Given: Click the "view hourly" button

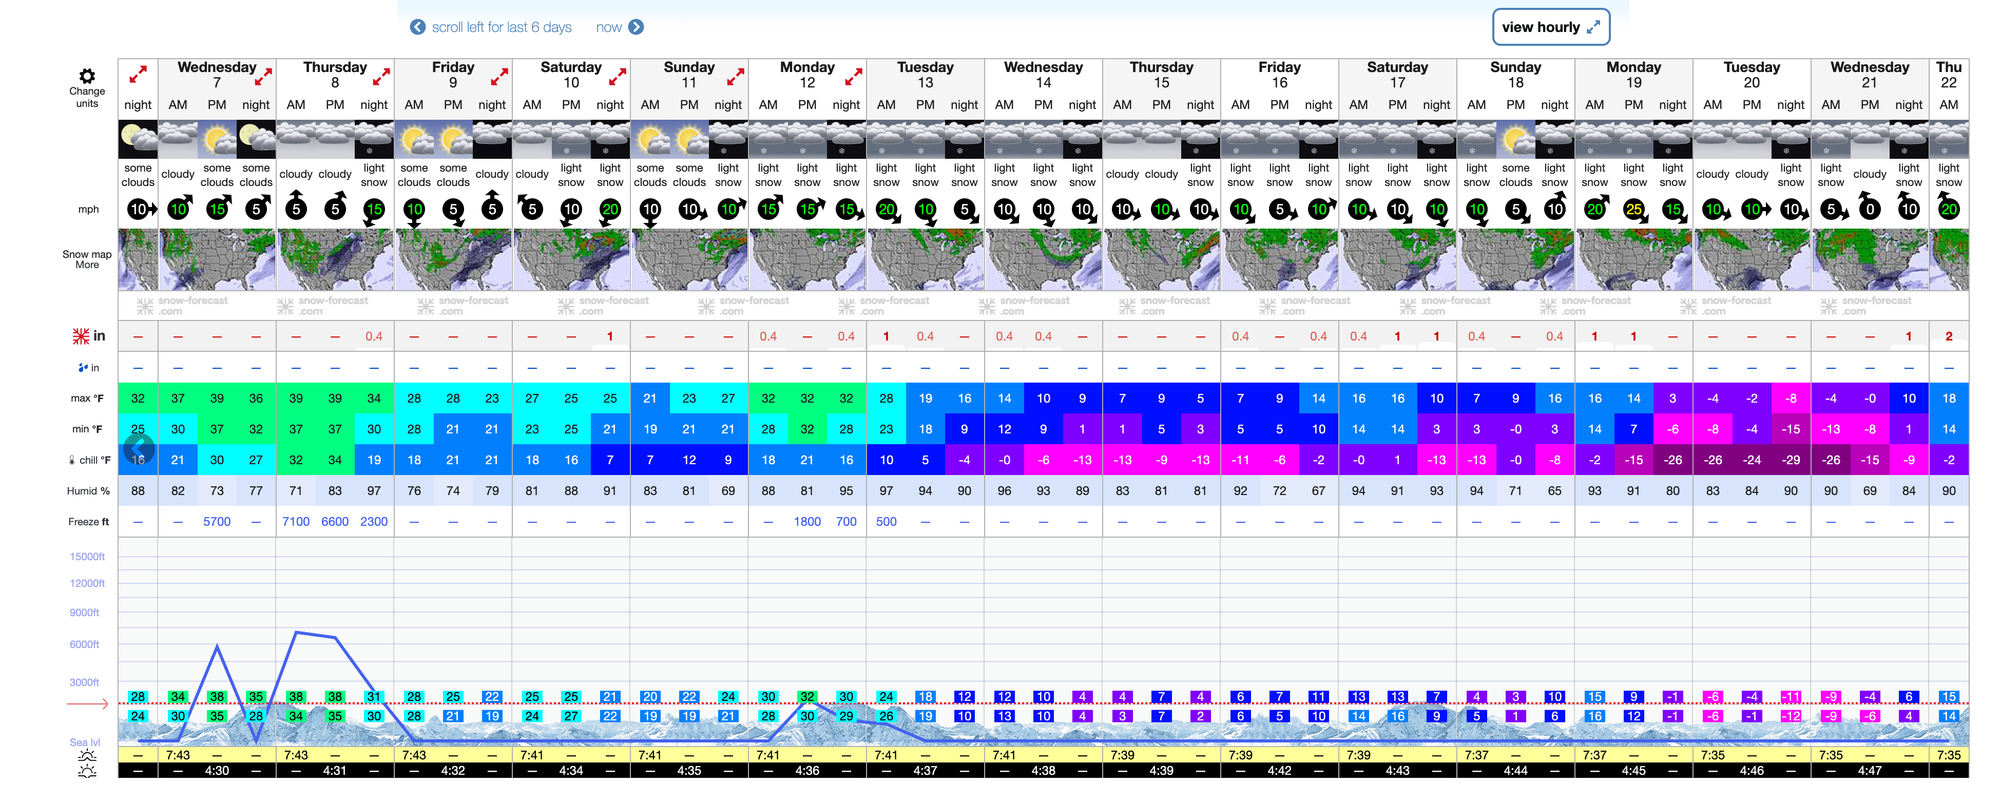Looking at the screenshot, I should point(1551,27).
